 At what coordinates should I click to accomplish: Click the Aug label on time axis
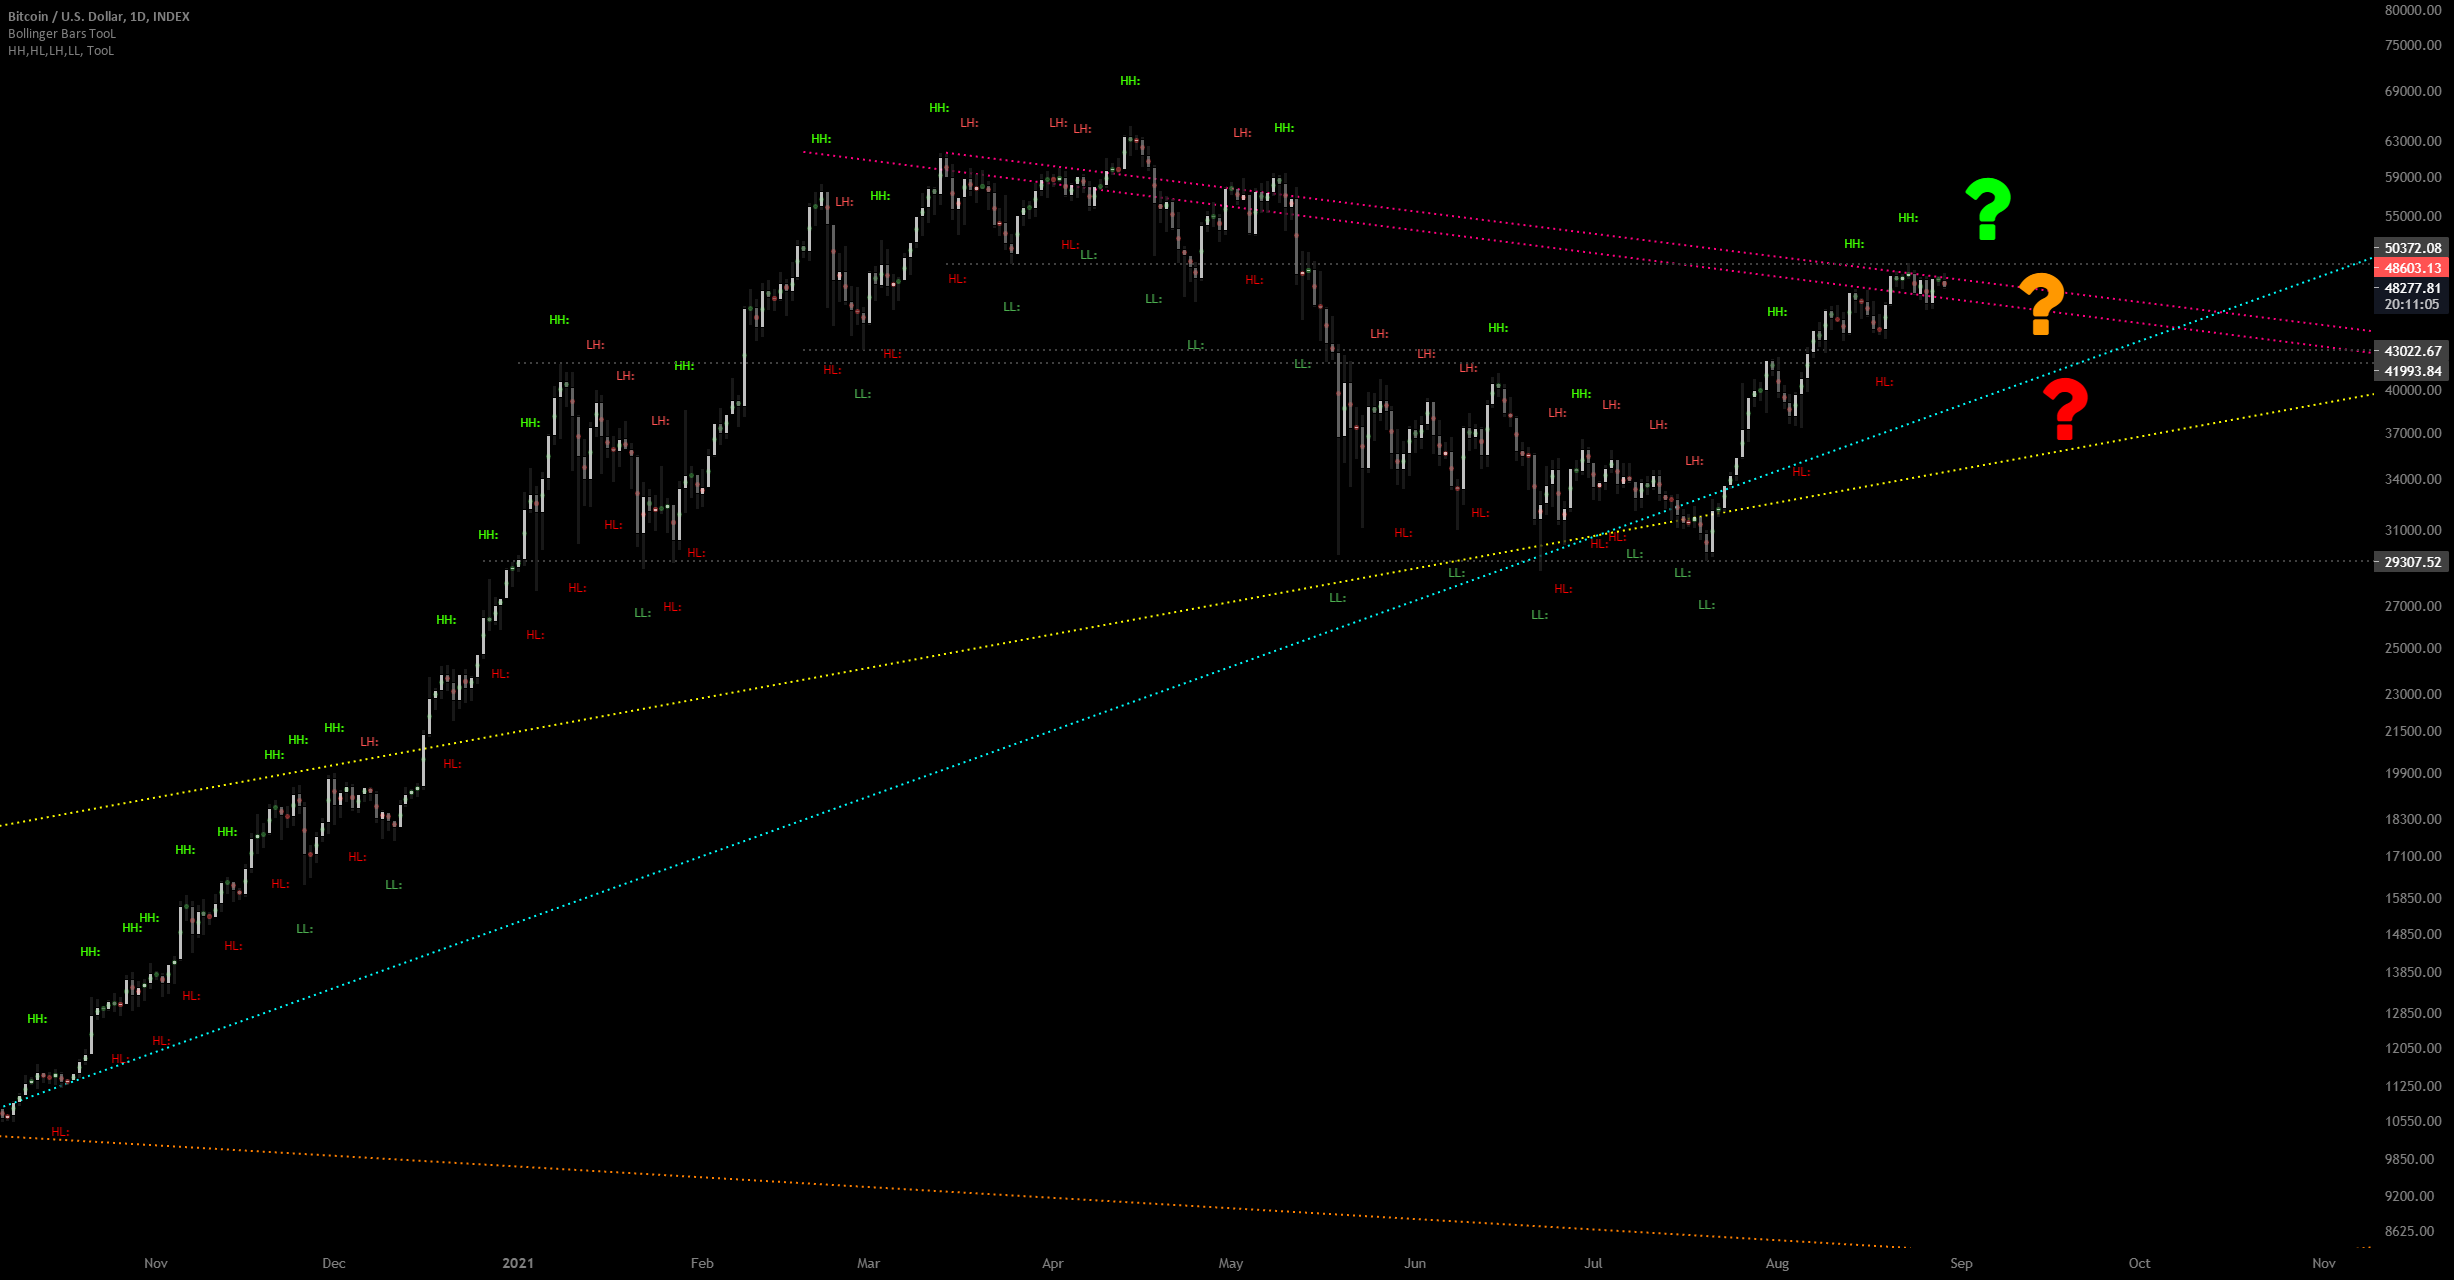coord(1777,1263)
